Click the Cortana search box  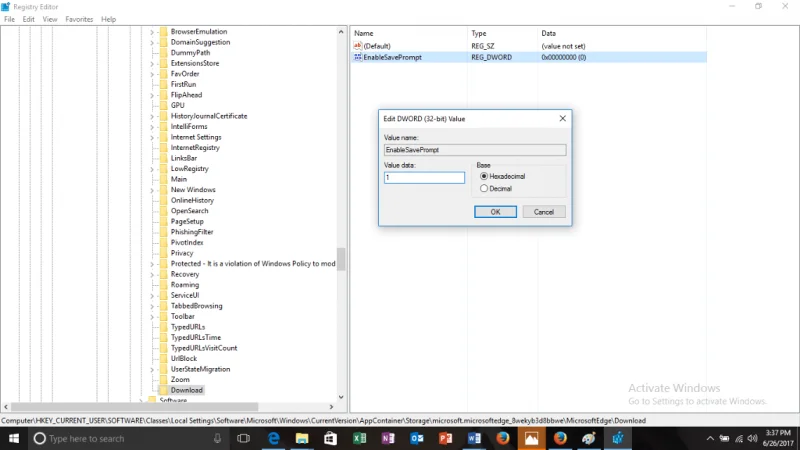130,439
